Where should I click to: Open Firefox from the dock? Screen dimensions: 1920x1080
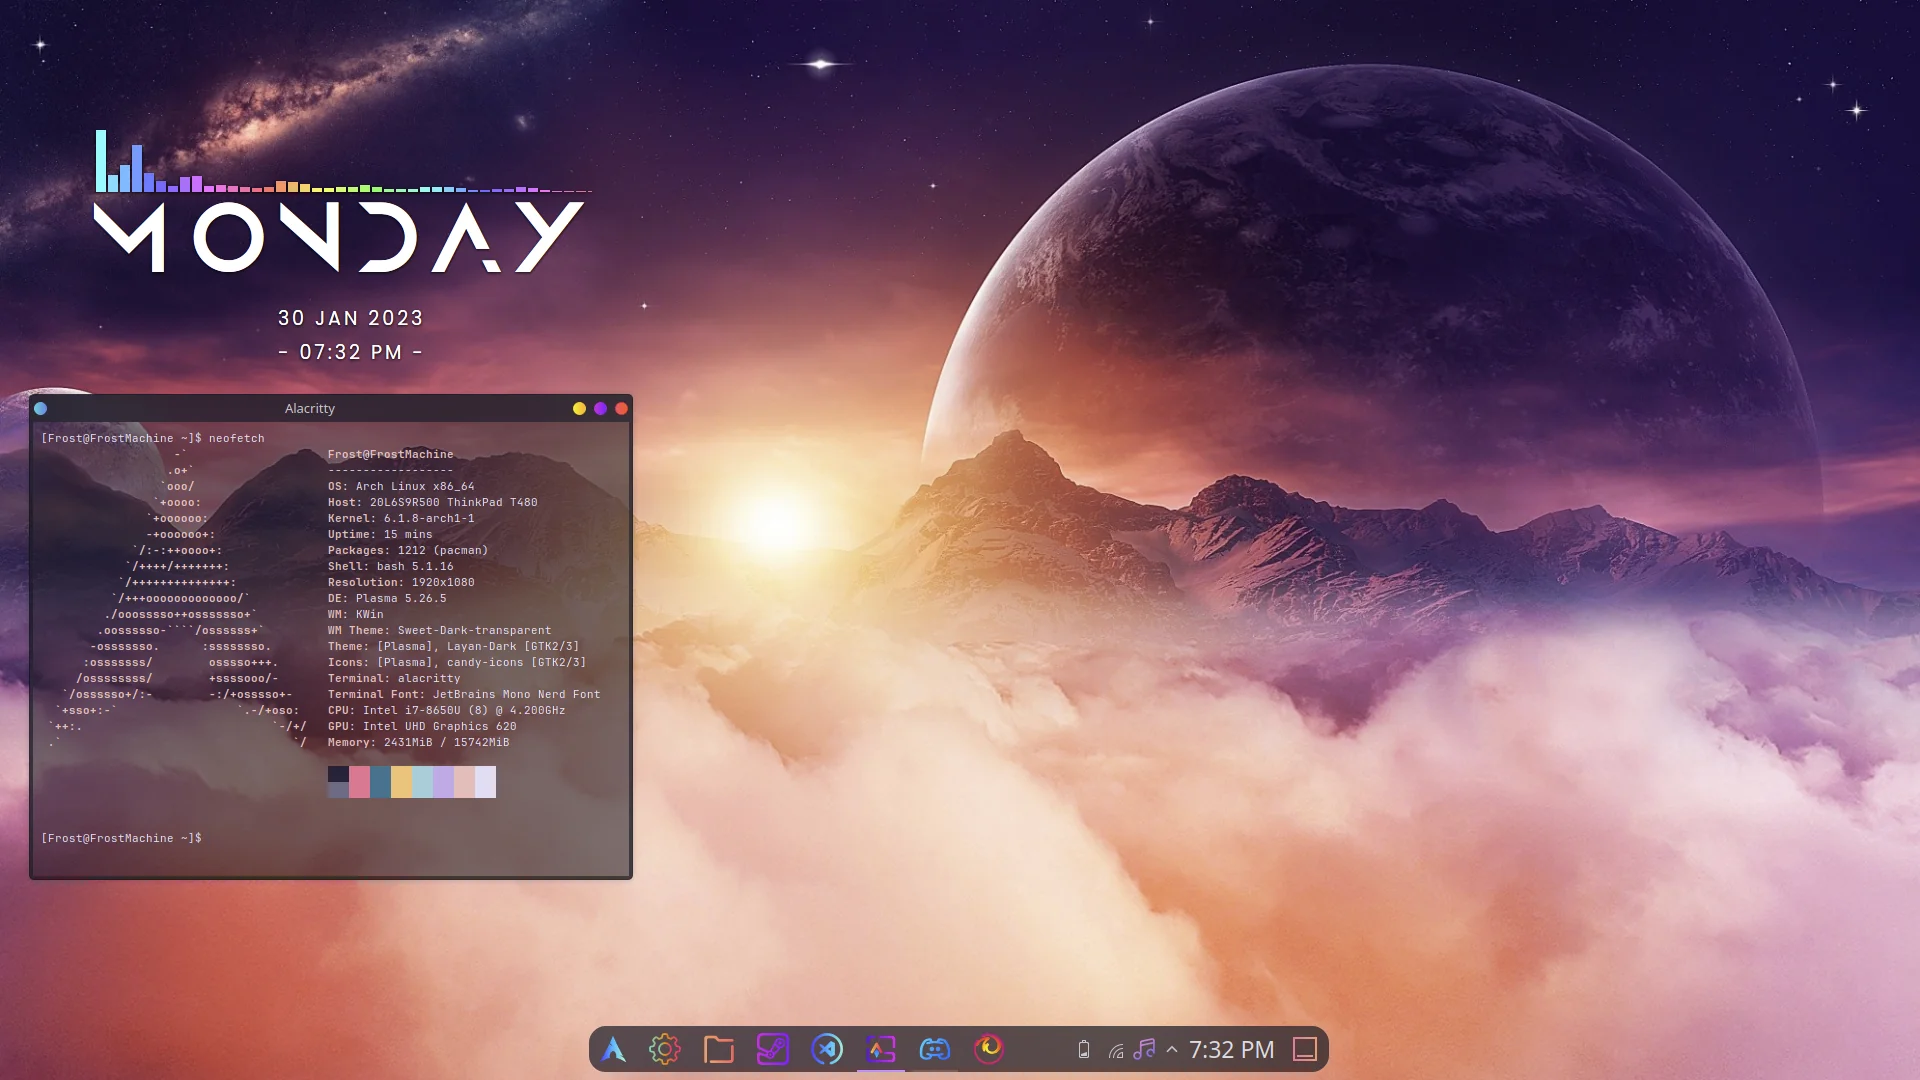click(x=989, y=1049)
